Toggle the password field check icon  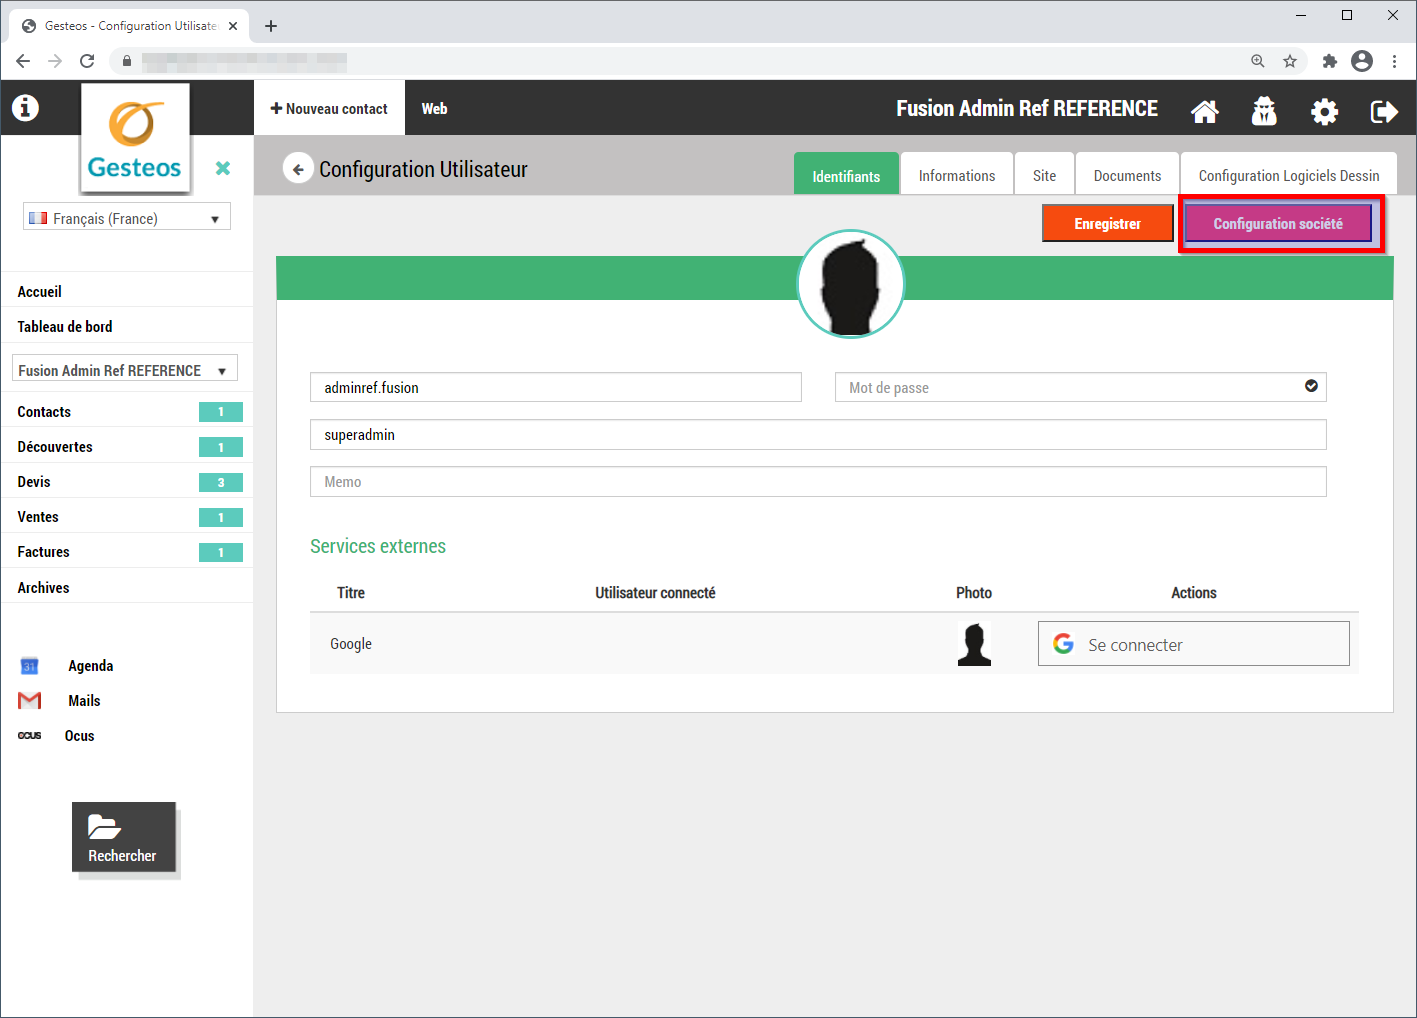(x=1311, y=386)
